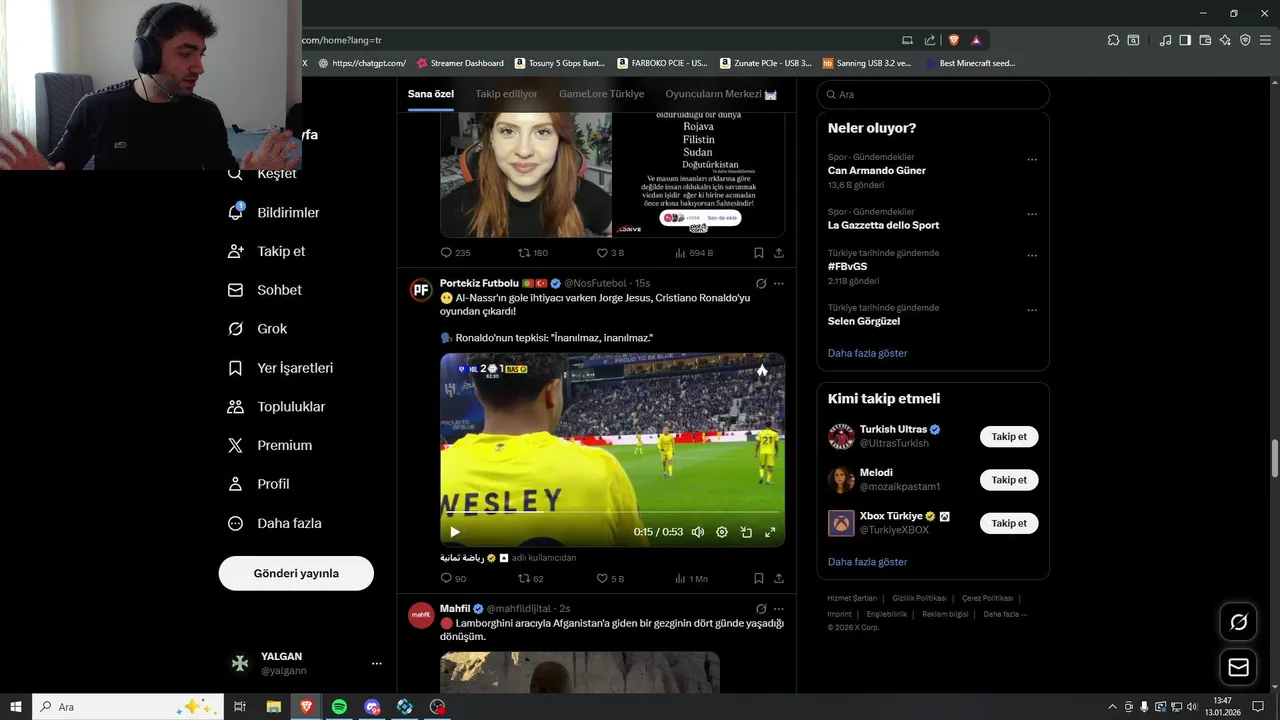This screenshot has width=1280, height=720.
Task: Open the Portekiz Futbolu post options menu
Action: tap(779, 284)
